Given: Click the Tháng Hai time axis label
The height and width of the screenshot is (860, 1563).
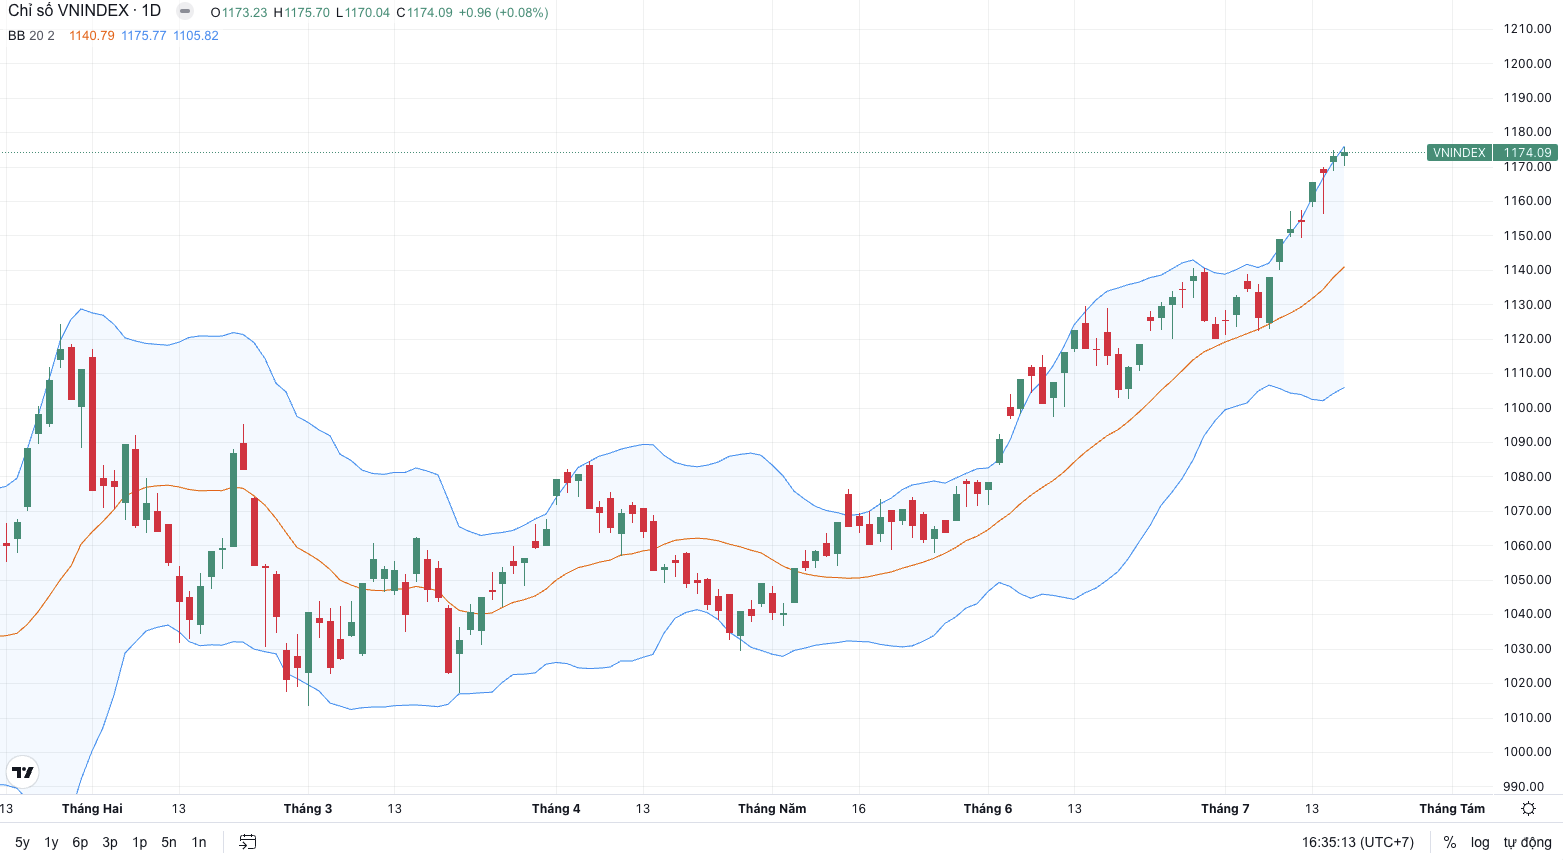Looking at the screenshot, I should 92,808.
